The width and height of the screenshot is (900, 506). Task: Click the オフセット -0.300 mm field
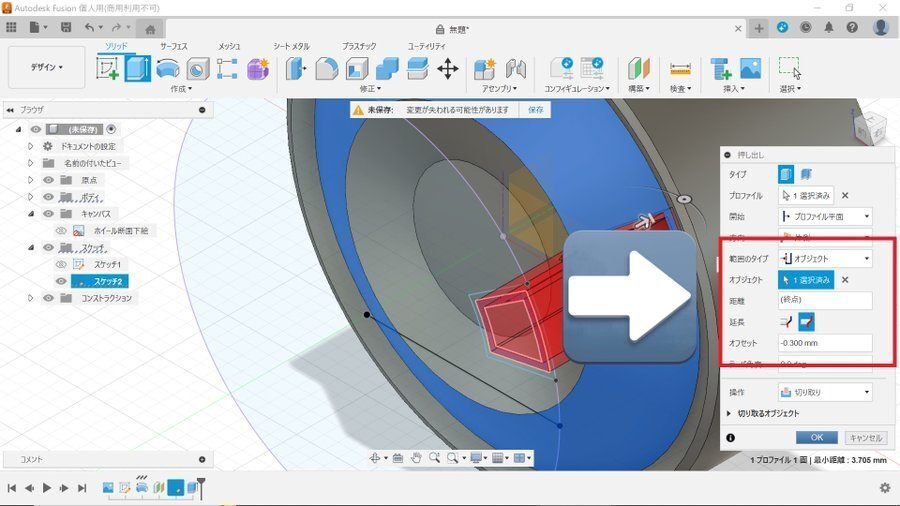pos(825,343)
